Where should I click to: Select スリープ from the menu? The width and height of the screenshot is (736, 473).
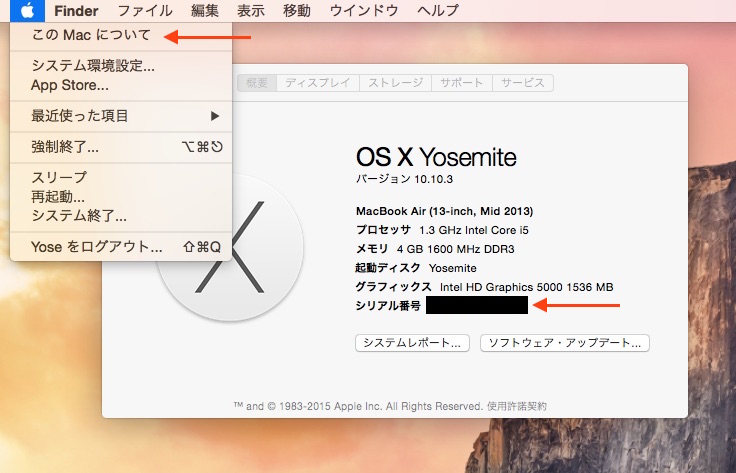point(121,177)
